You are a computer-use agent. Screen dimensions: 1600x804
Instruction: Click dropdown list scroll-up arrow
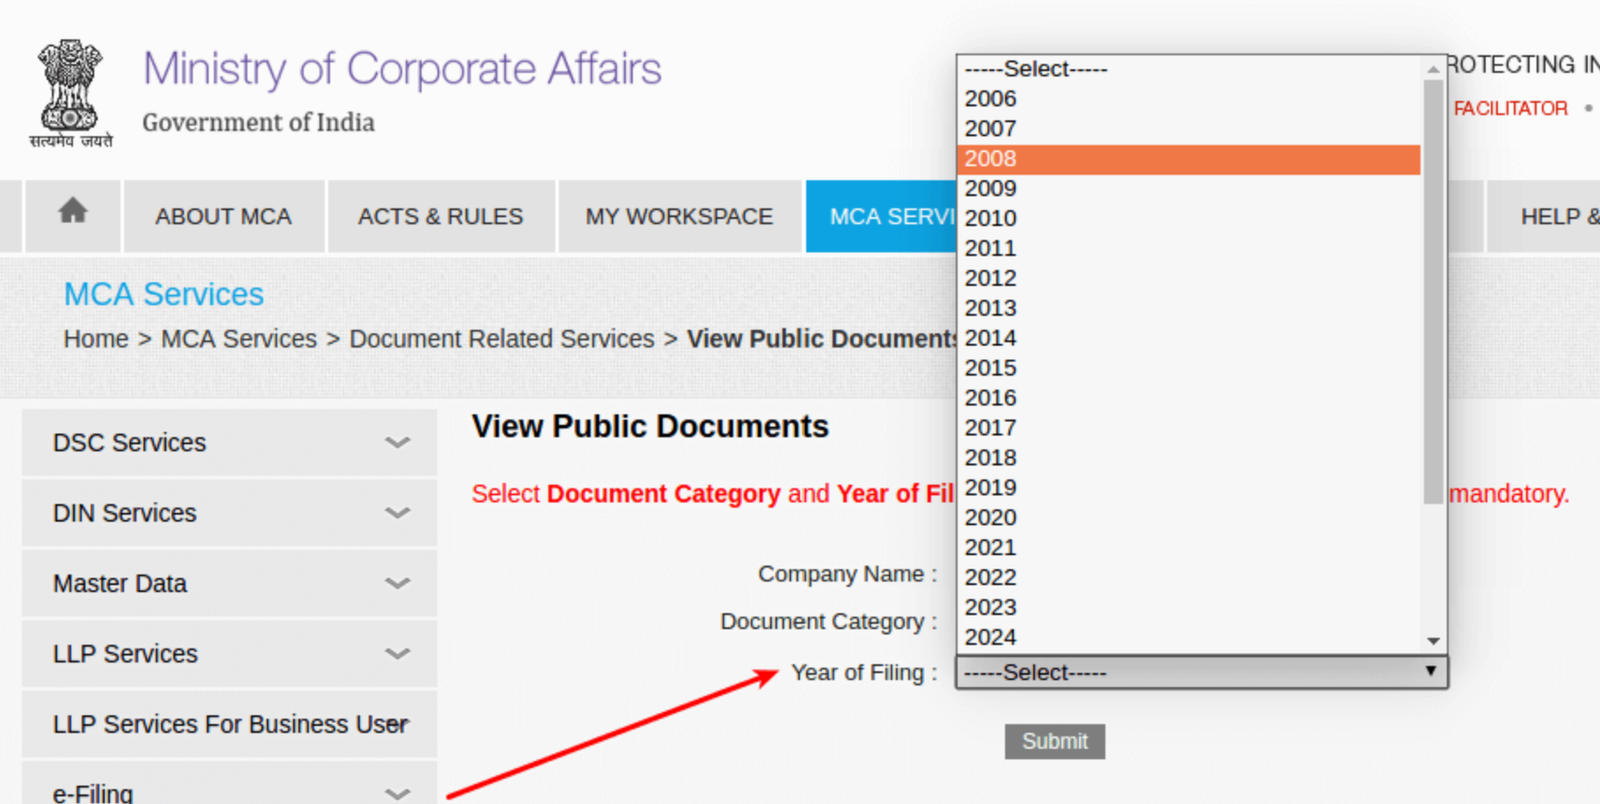coord(1433,69)
